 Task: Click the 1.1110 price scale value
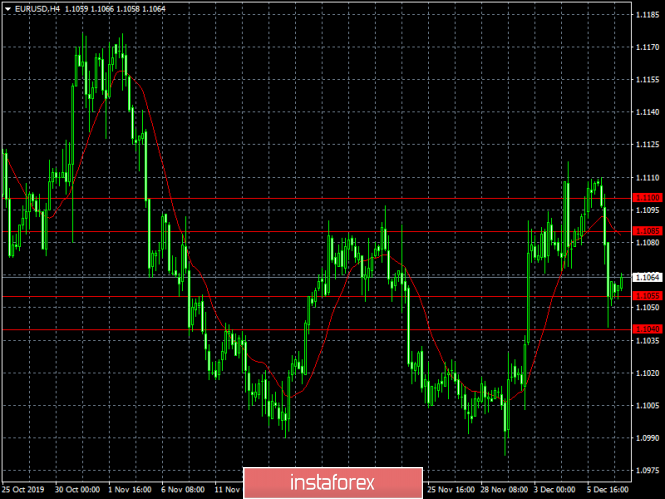coord(648,178)
